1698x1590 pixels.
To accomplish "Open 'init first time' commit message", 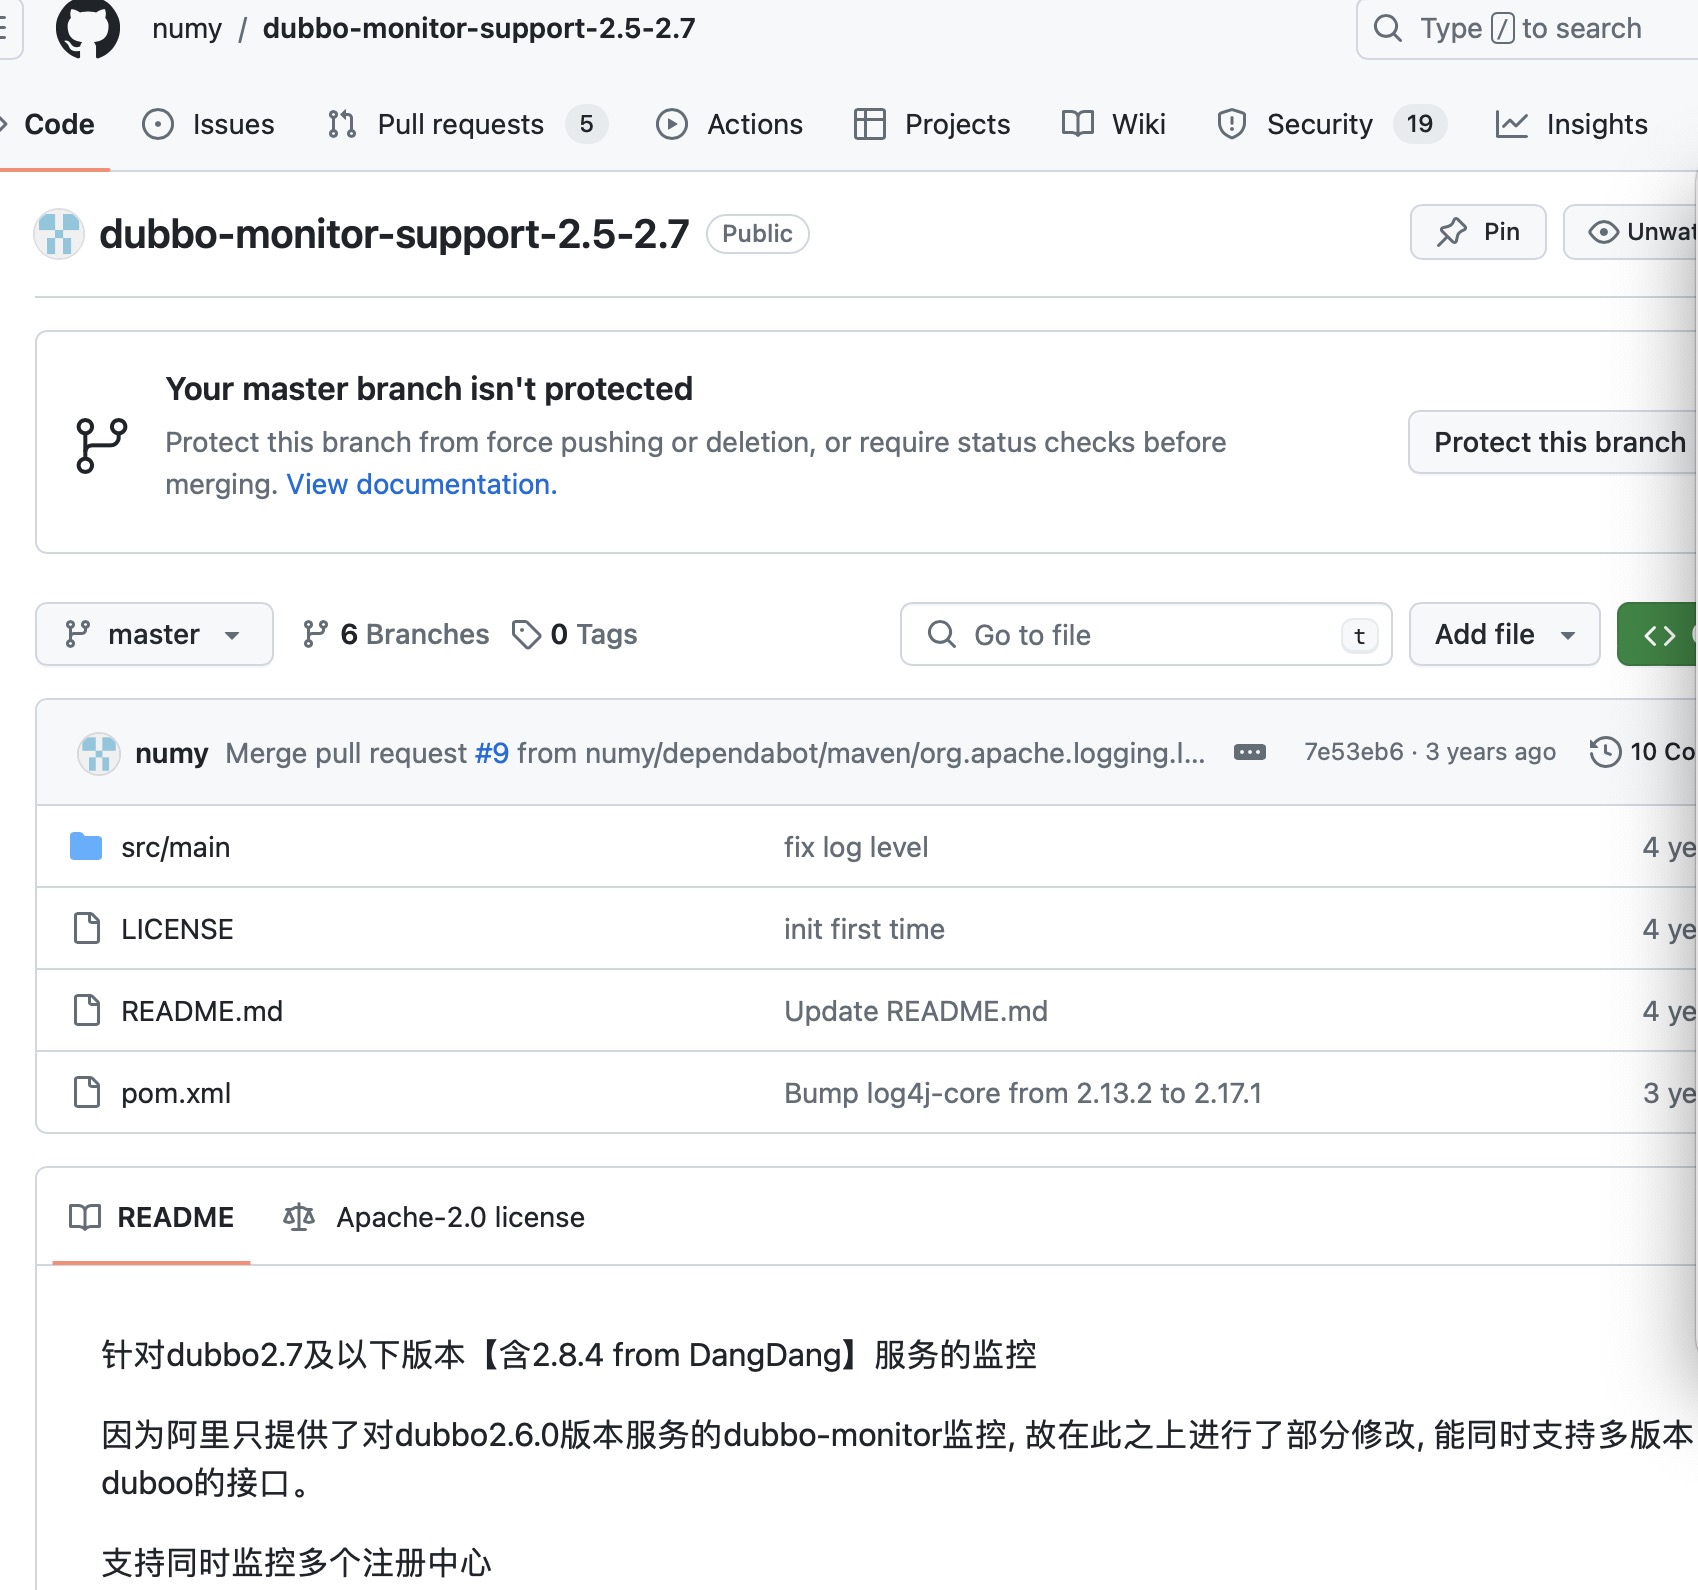I will click(x=864, y=929).
